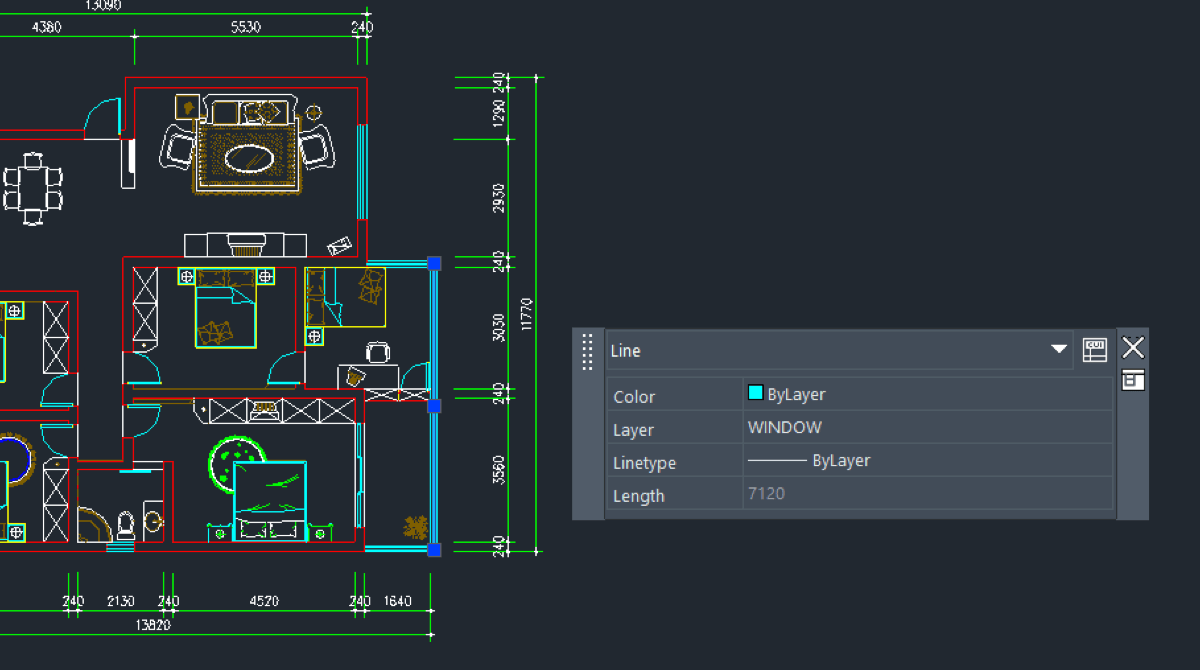Open the Layer WINDOW property field
Screen dimensions: 1200x670
927,428
